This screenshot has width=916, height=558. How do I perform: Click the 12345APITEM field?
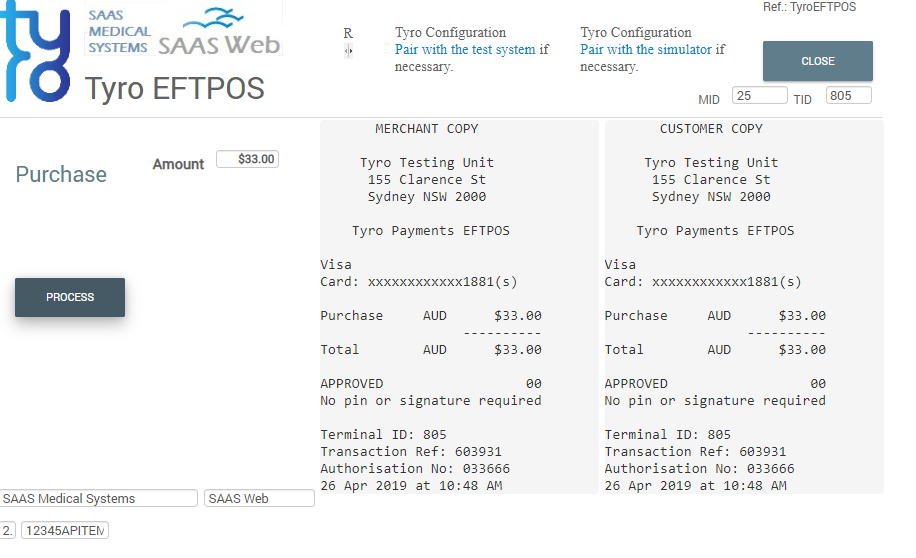(x=65, y=531)
